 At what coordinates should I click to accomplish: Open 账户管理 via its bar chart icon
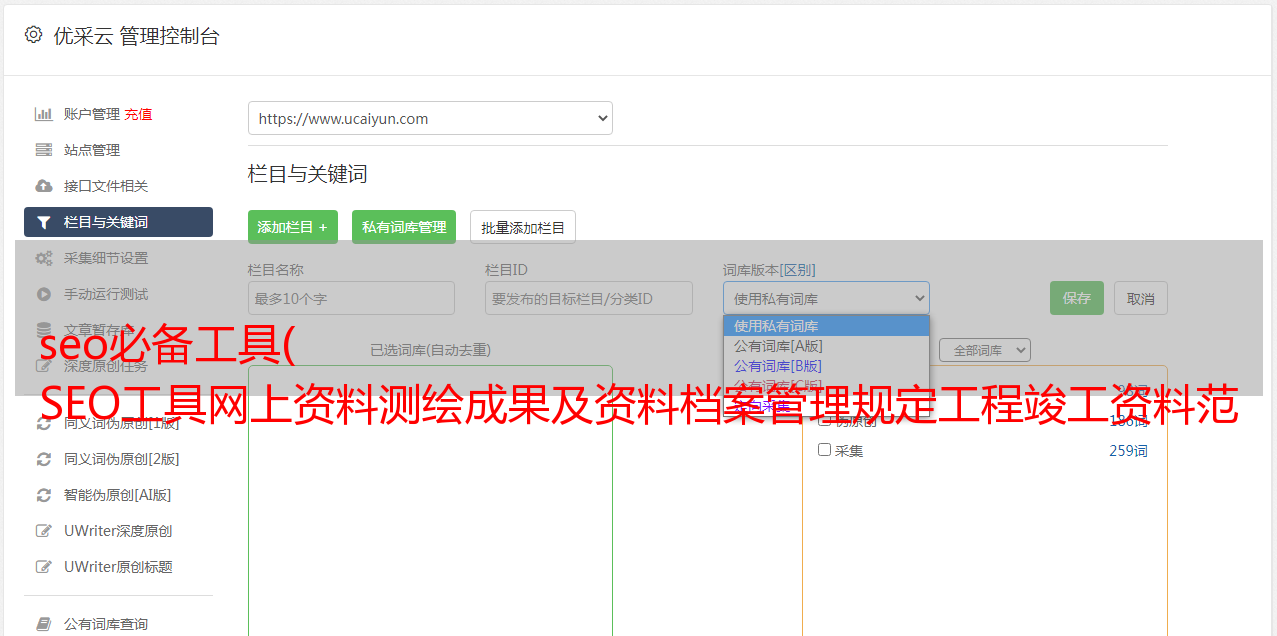(x=44, y=114)
